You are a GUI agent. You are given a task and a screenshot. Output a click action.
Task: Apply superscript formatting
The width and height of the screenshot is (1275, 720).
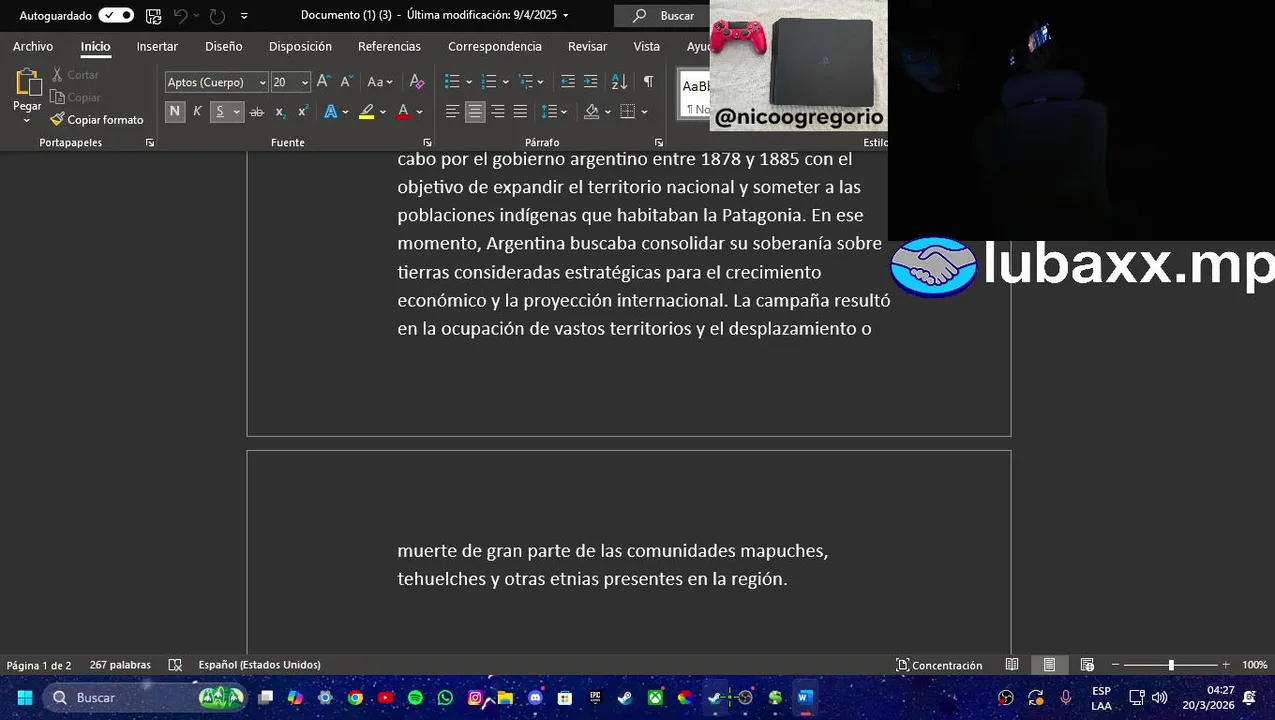pos(303,112)
